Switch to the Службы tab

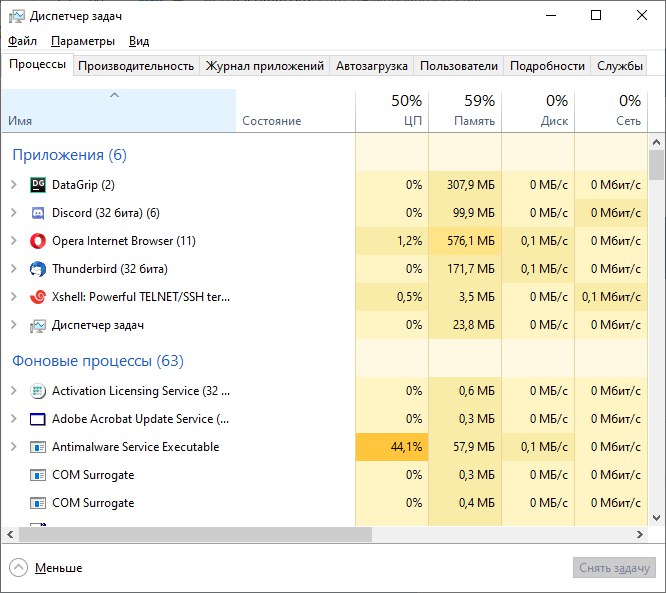(x=619, y=66)
